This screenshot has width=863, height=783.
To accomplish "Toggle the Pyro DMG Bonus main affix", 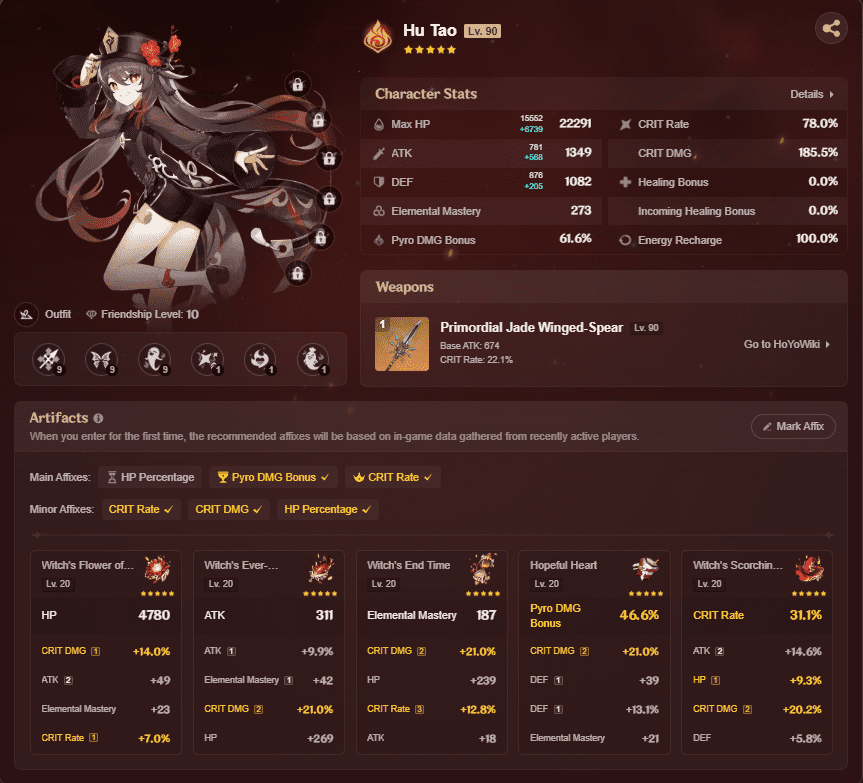I will coord(273,477).
